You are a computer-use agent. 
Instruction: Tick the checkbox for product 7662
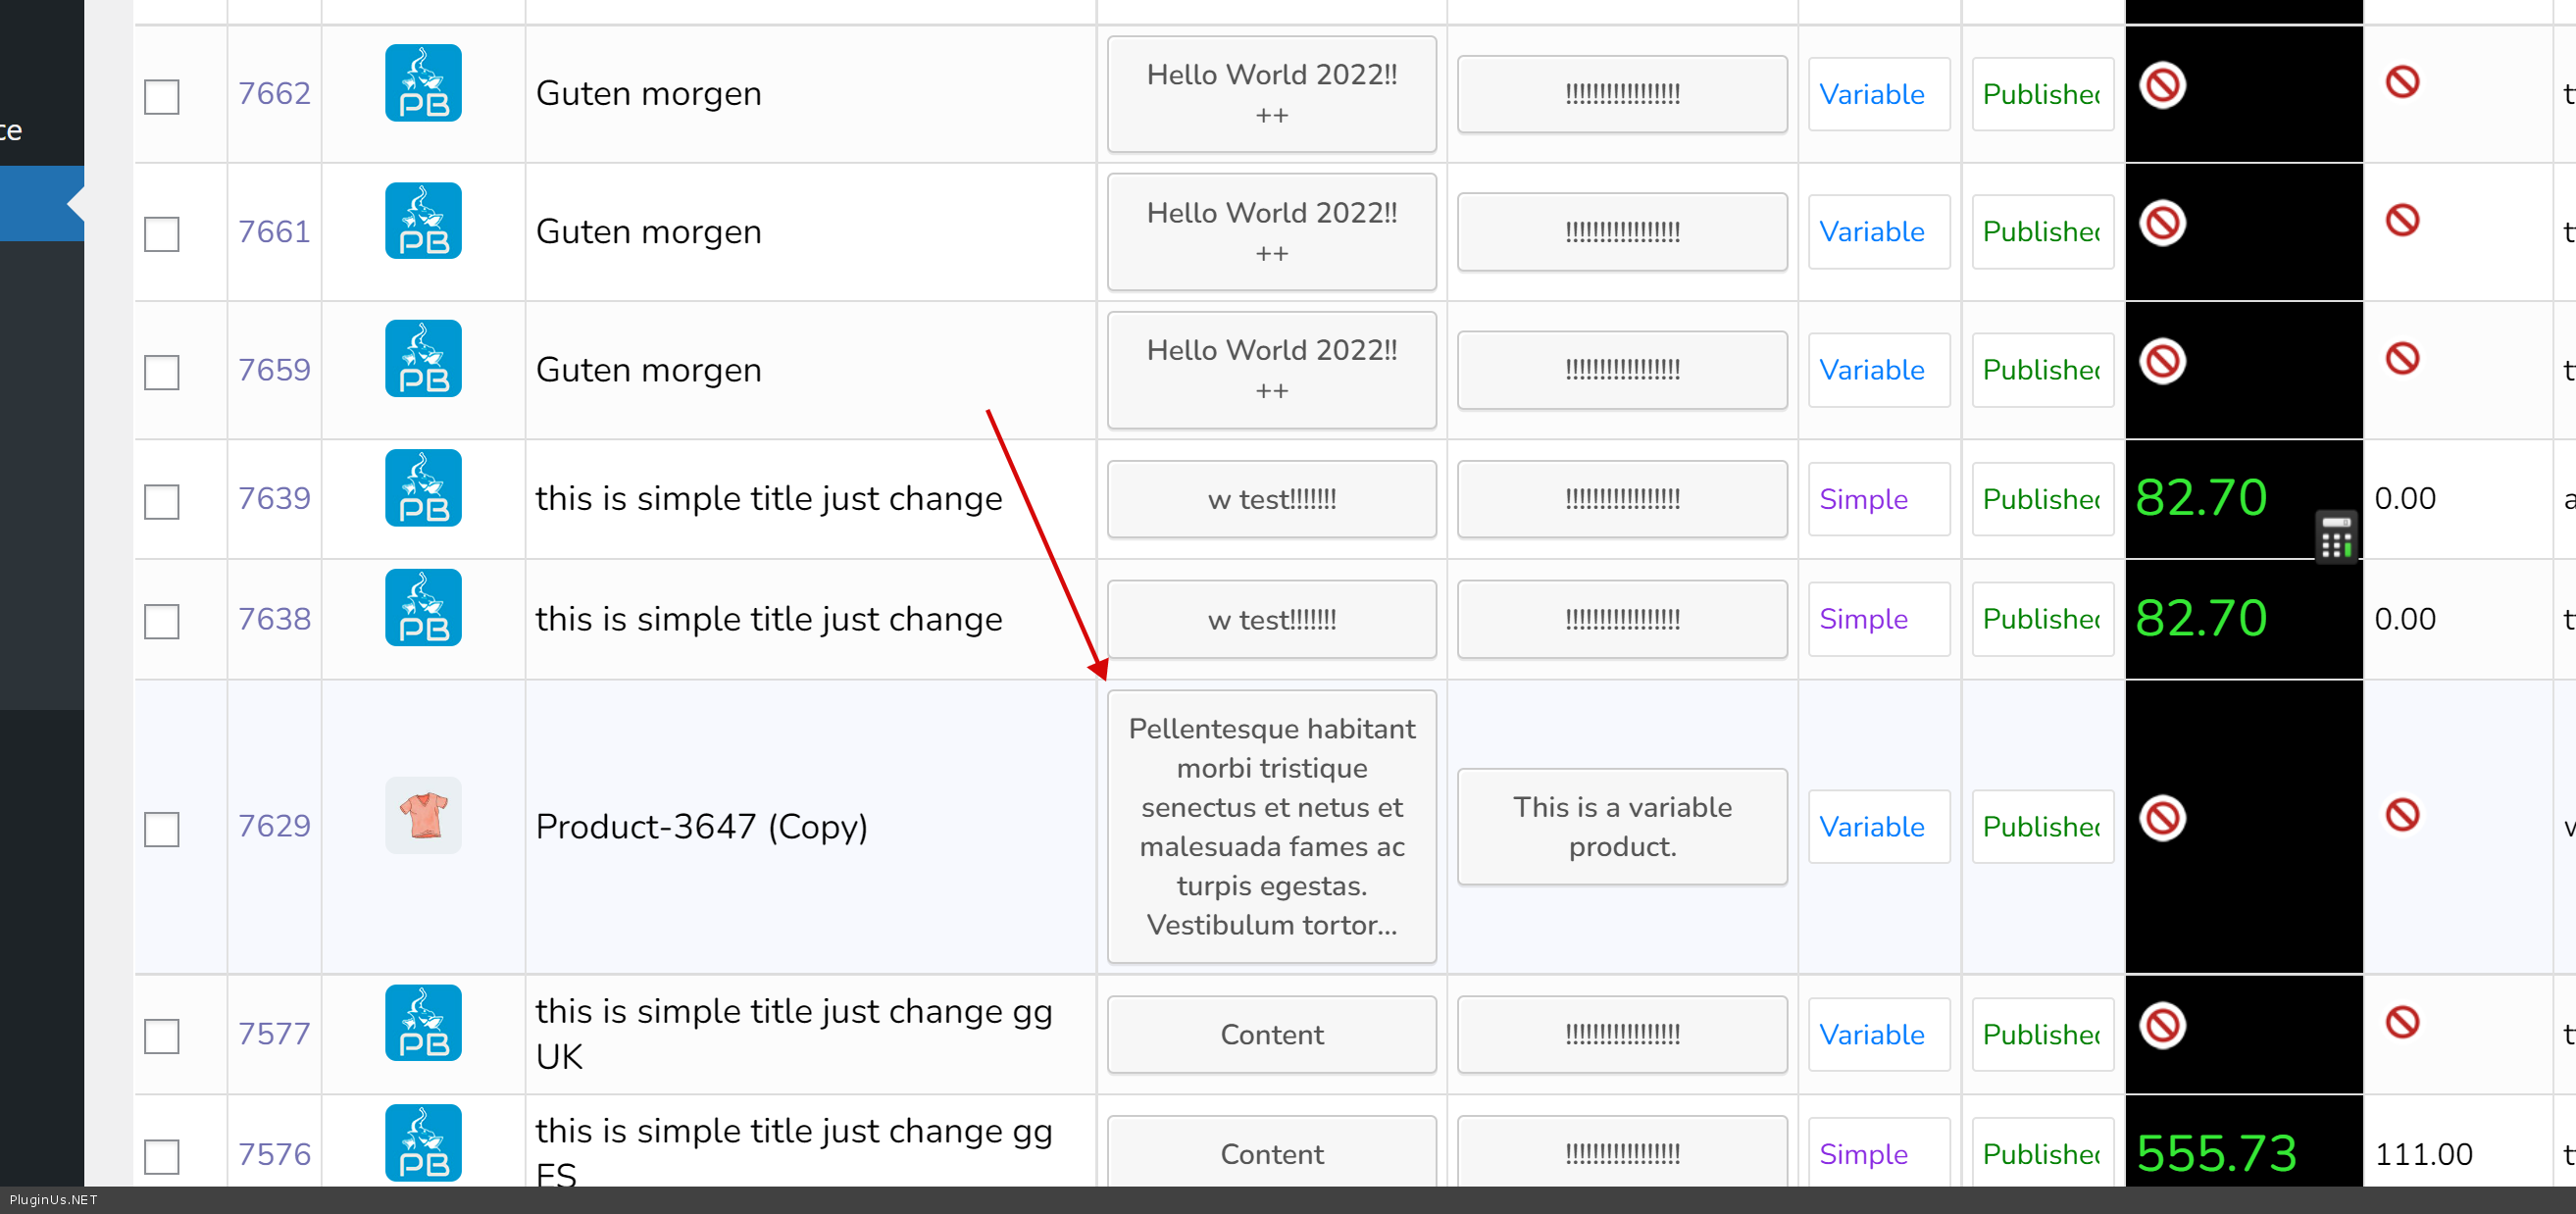162,97
